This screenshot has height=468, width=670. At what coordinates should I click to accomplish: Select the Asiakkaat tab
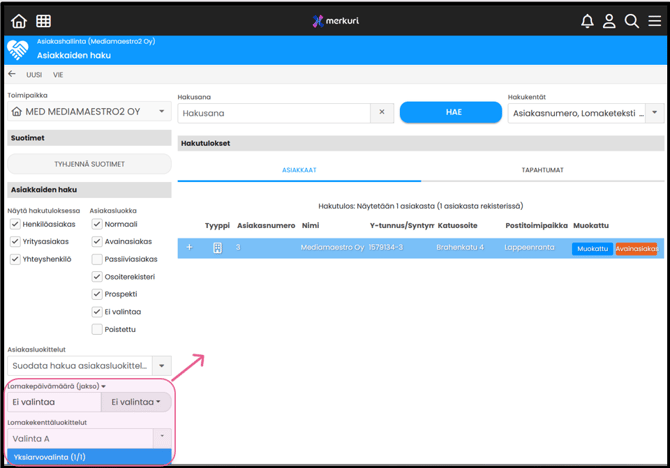pyautogui.click(x=299, y=170)
